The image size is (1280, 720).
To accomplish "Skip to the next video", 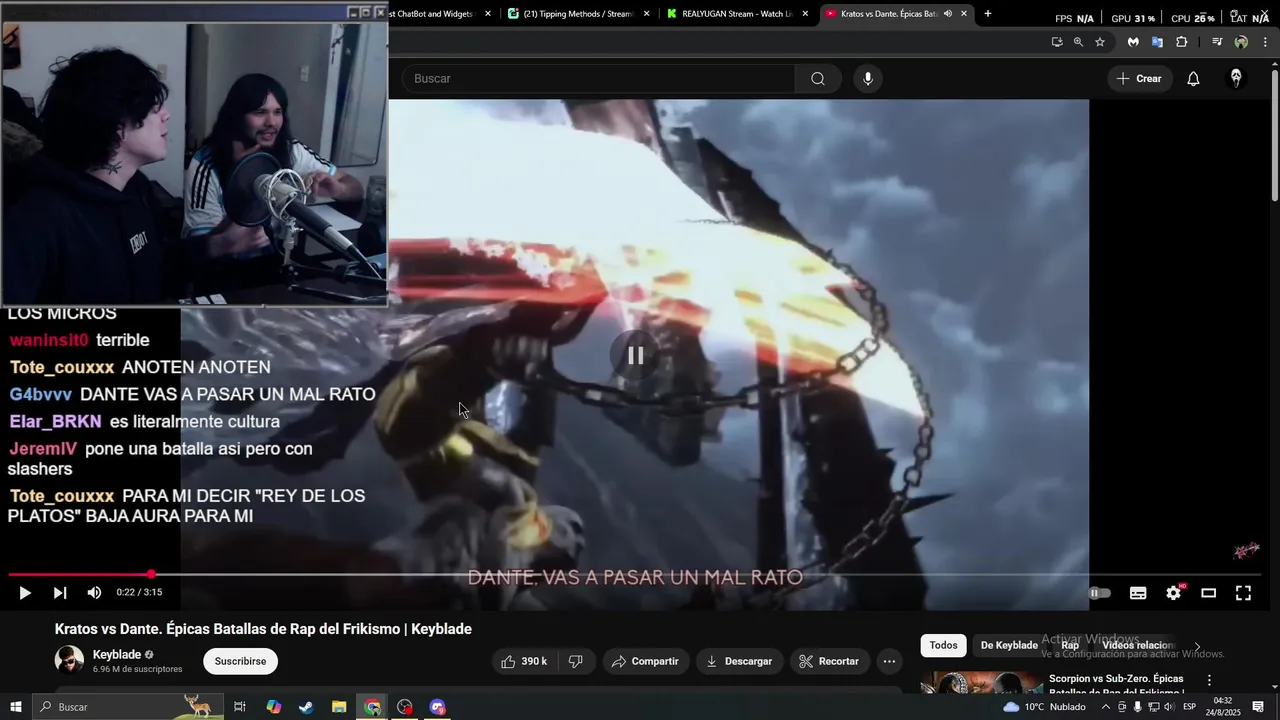I will coord(60,593).
